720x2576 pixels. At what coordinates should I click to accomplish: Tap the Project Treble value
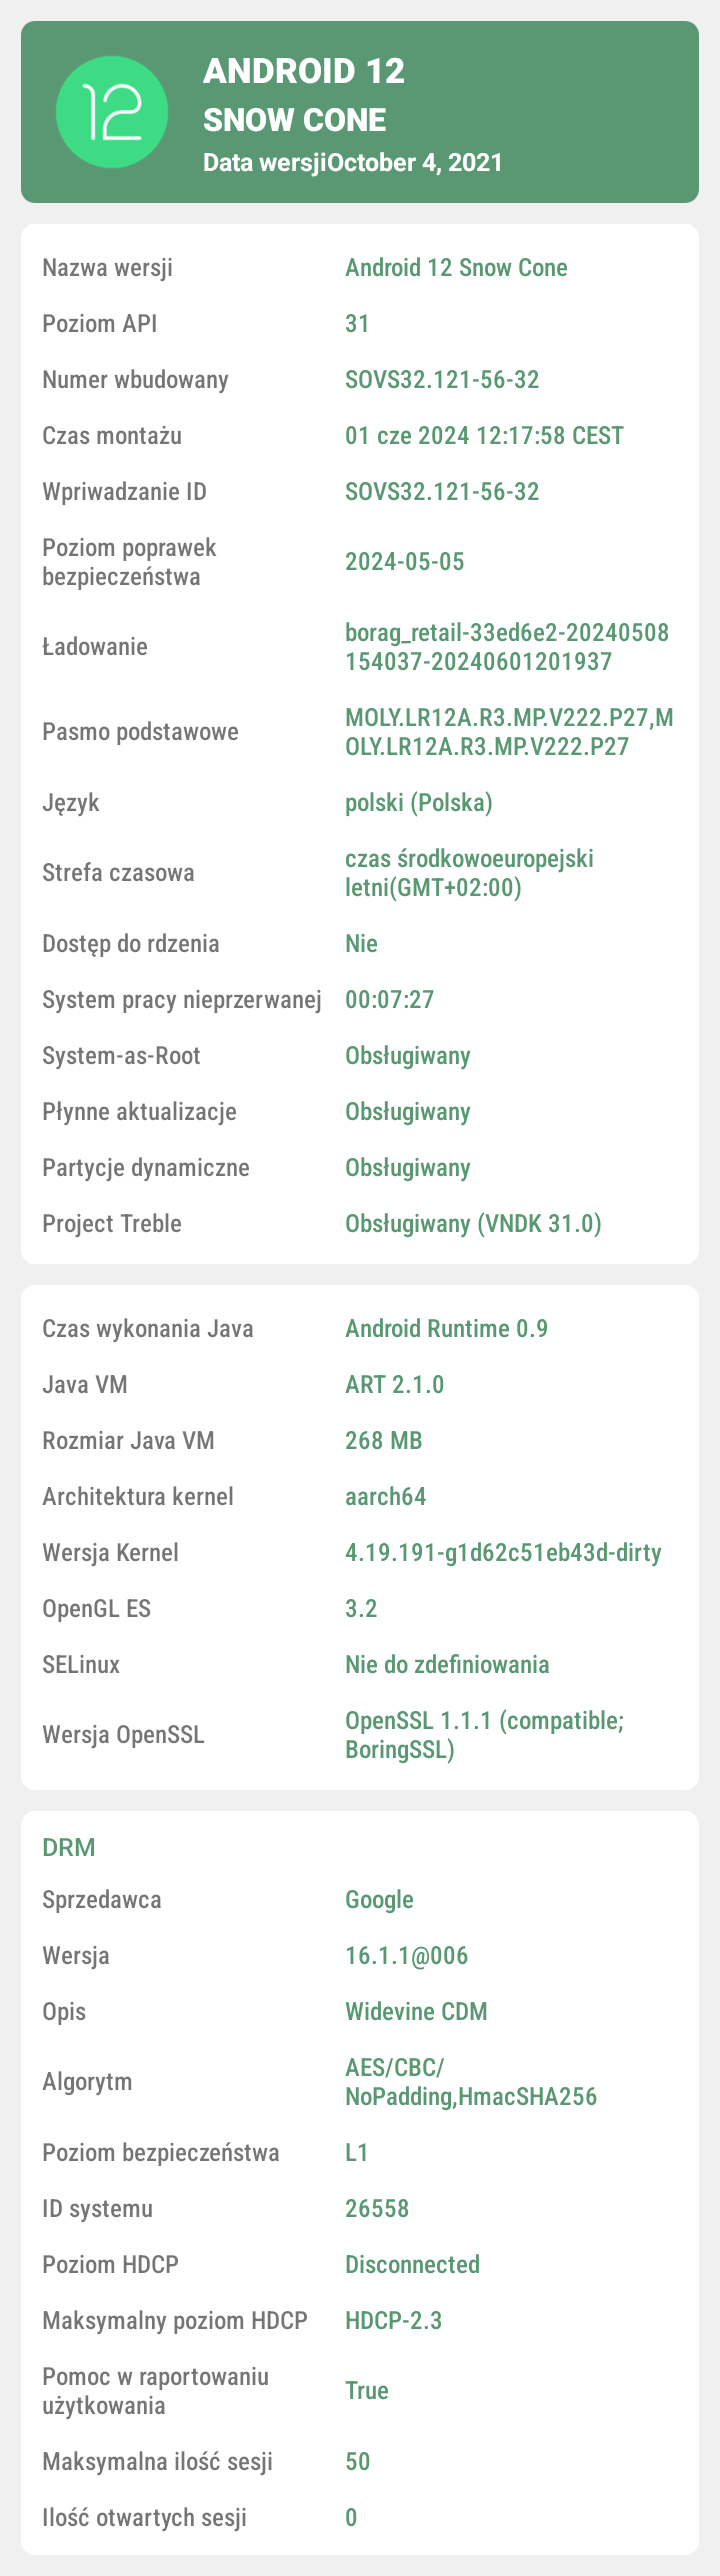[x=473, y=1224]
